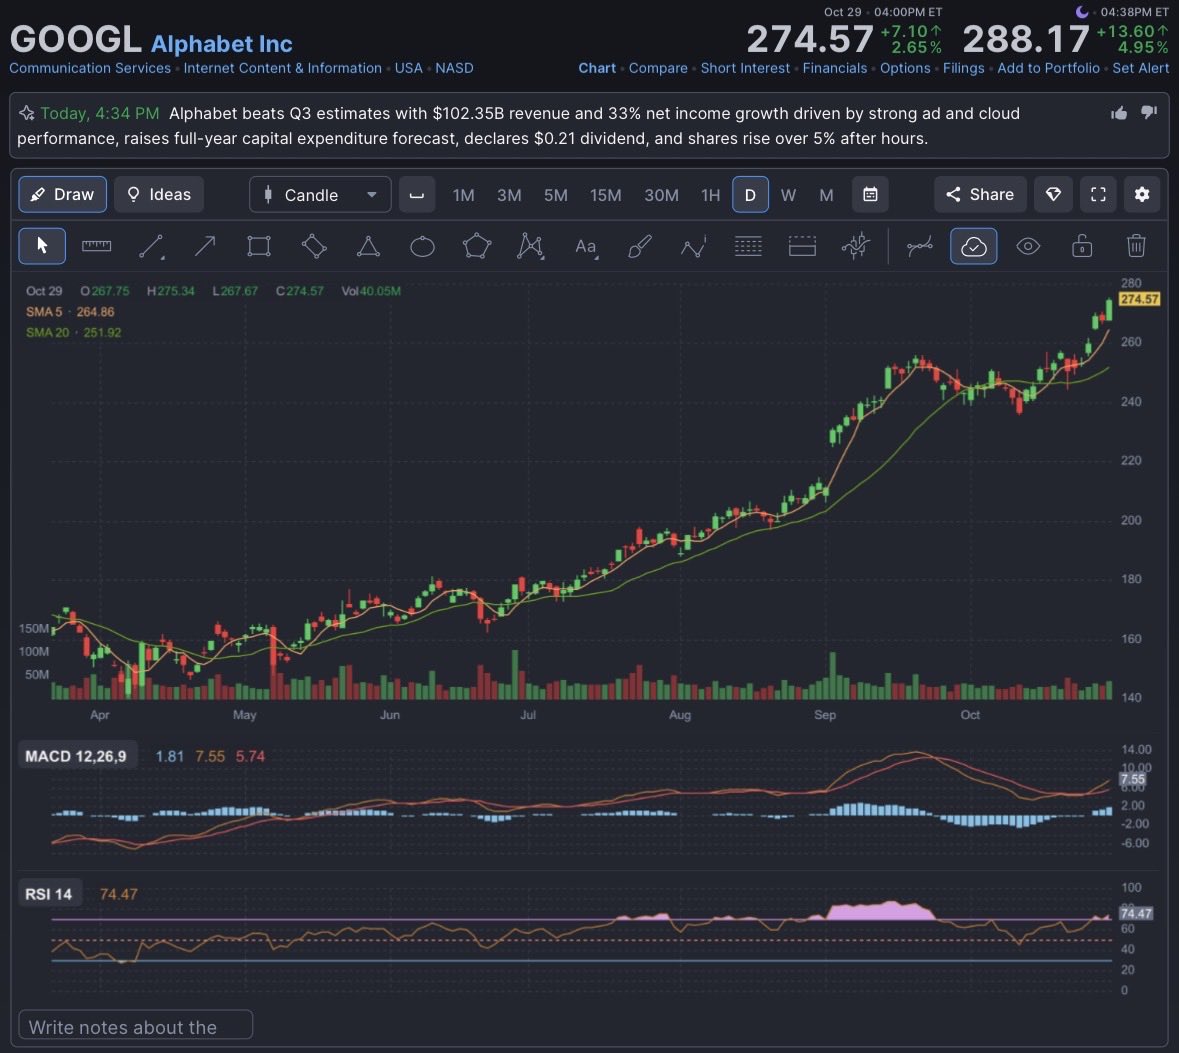
Task: Open the Candle chart type dropdown
Action: click(320, 195)
